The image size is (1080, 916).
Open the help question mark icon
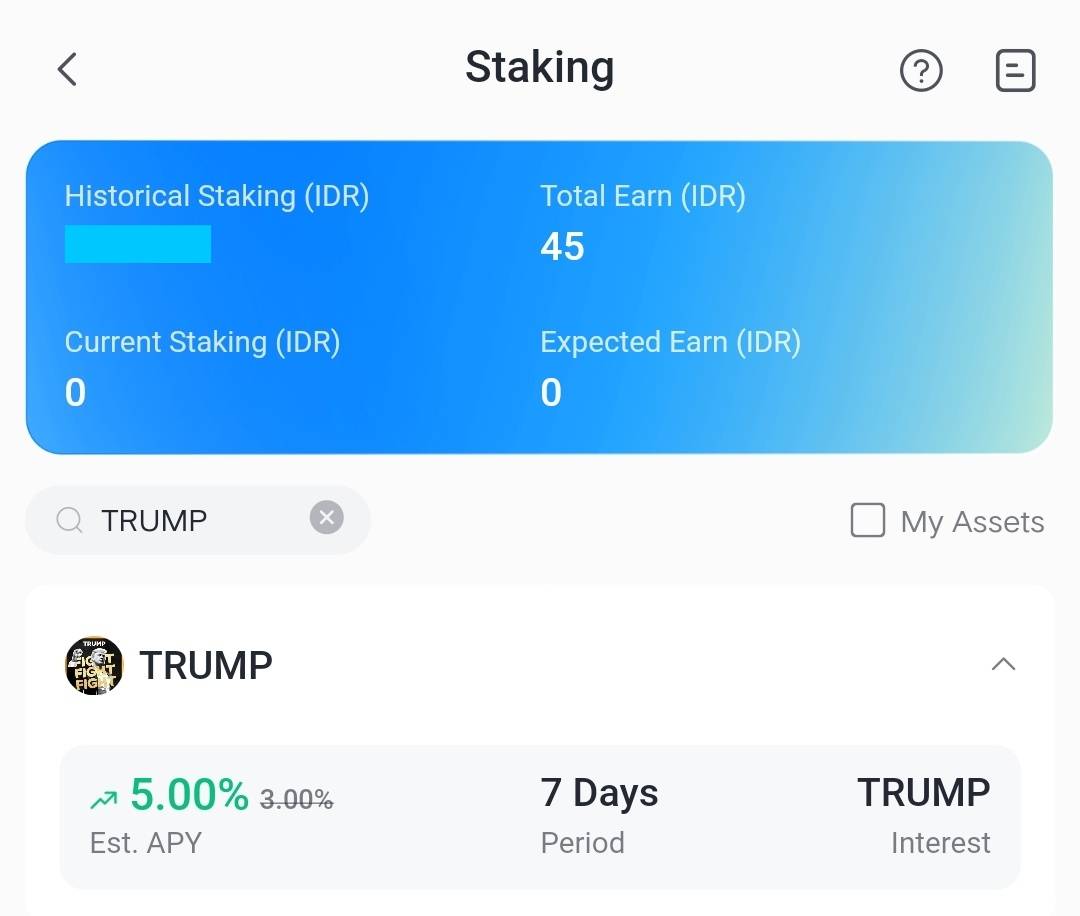pyautogui.click(x=921, y=70)
